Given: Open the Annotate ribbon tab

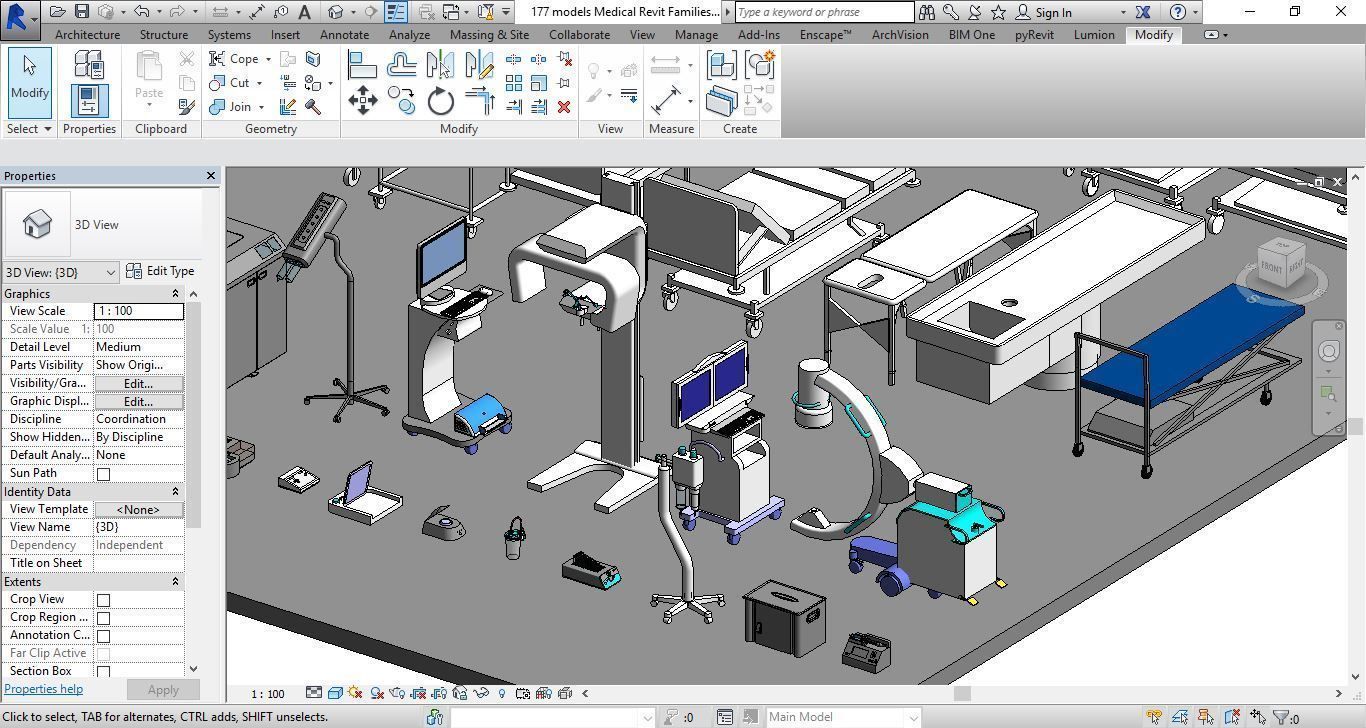Looking at the screenshot, I should tap(344, 34).
